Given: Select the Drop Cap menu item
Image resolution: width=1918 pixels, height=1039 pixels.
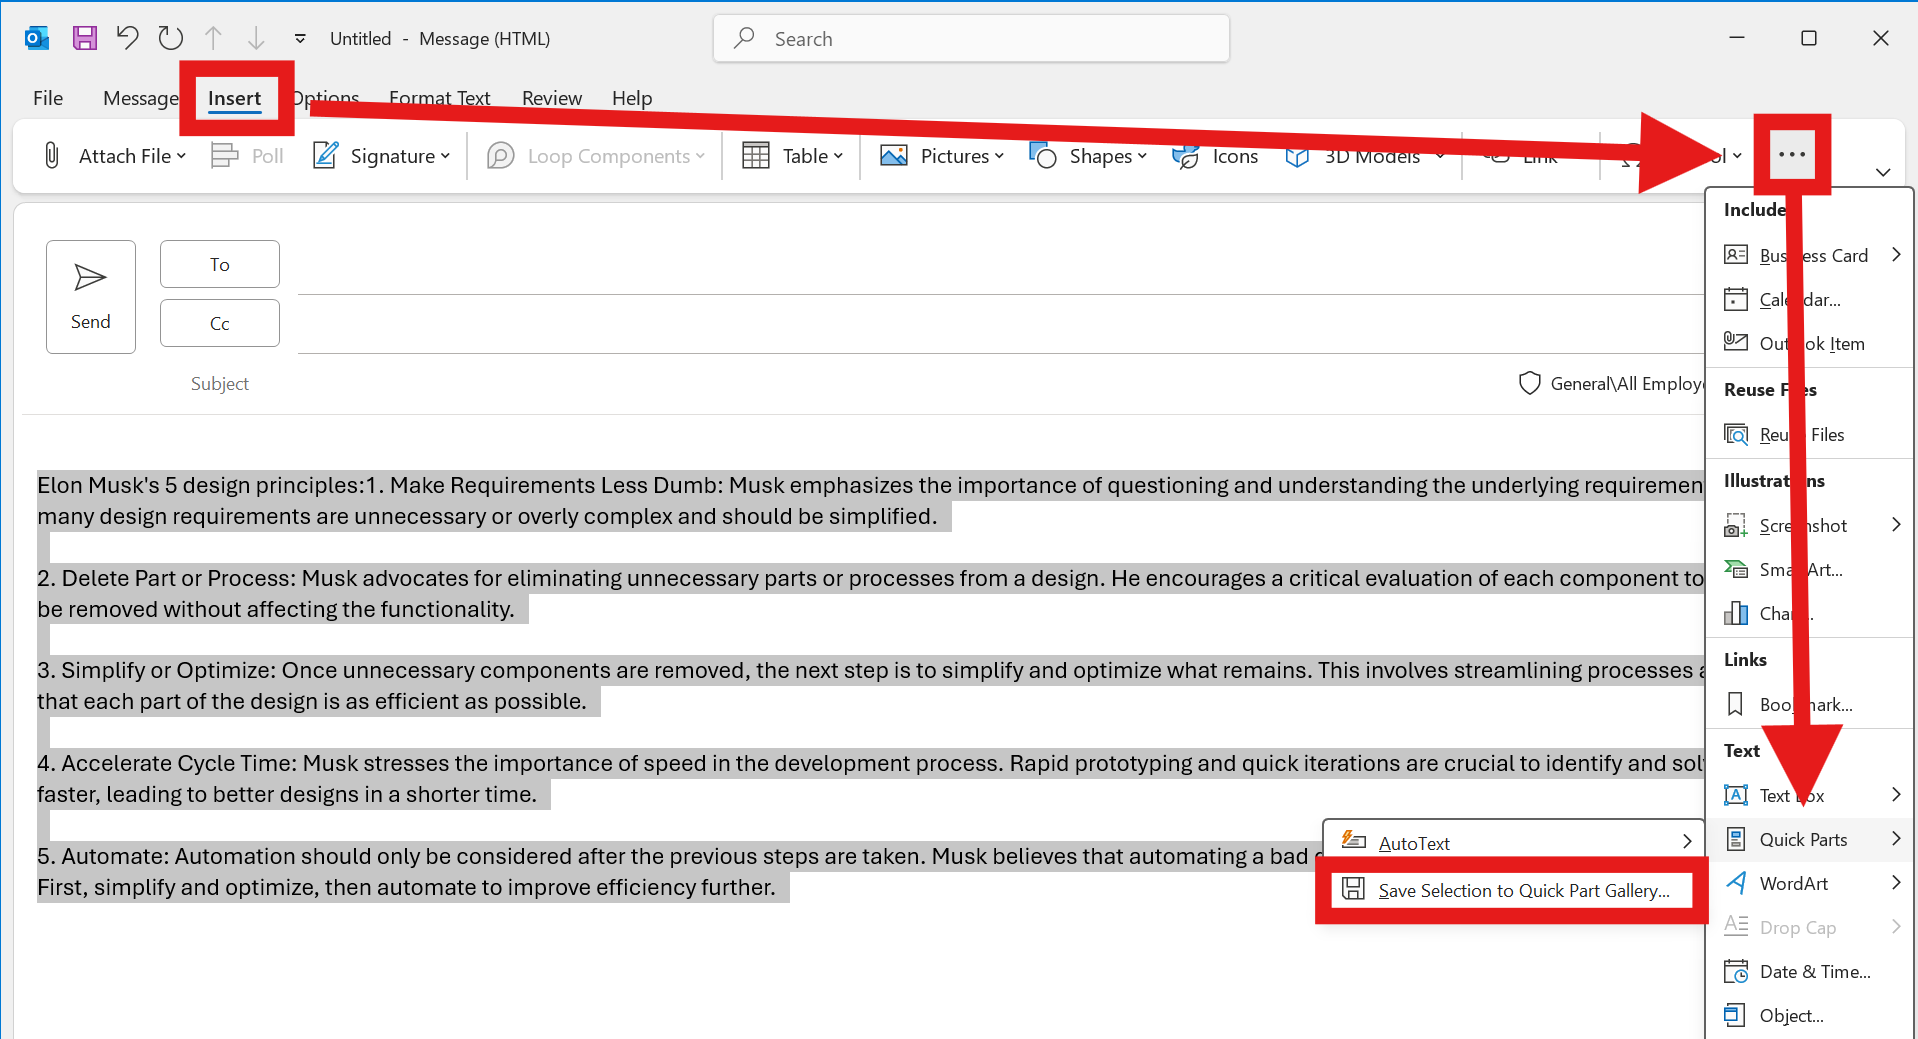Looking at the screenshot, I should 1810,927.
